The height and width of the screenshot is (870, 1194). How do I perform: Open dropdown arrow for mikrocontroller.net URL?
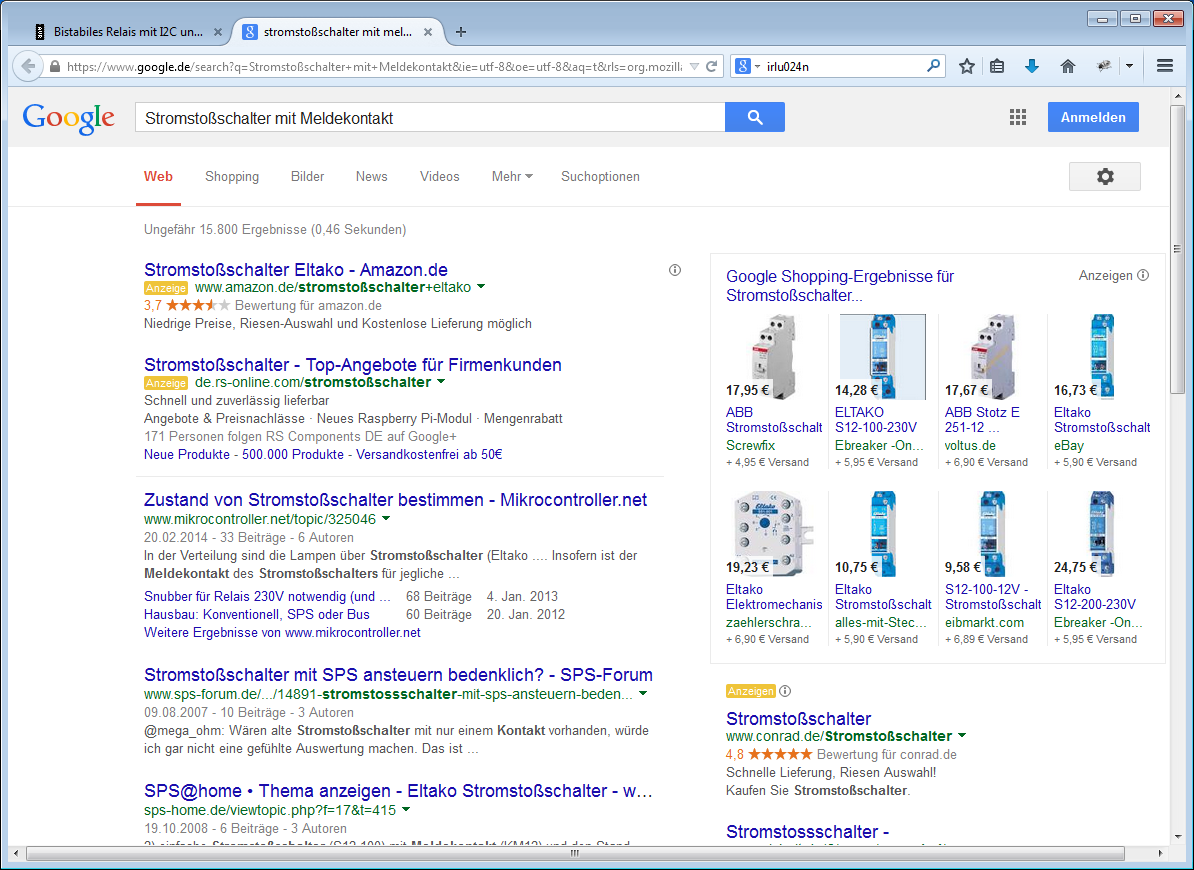tap(386, 518)
